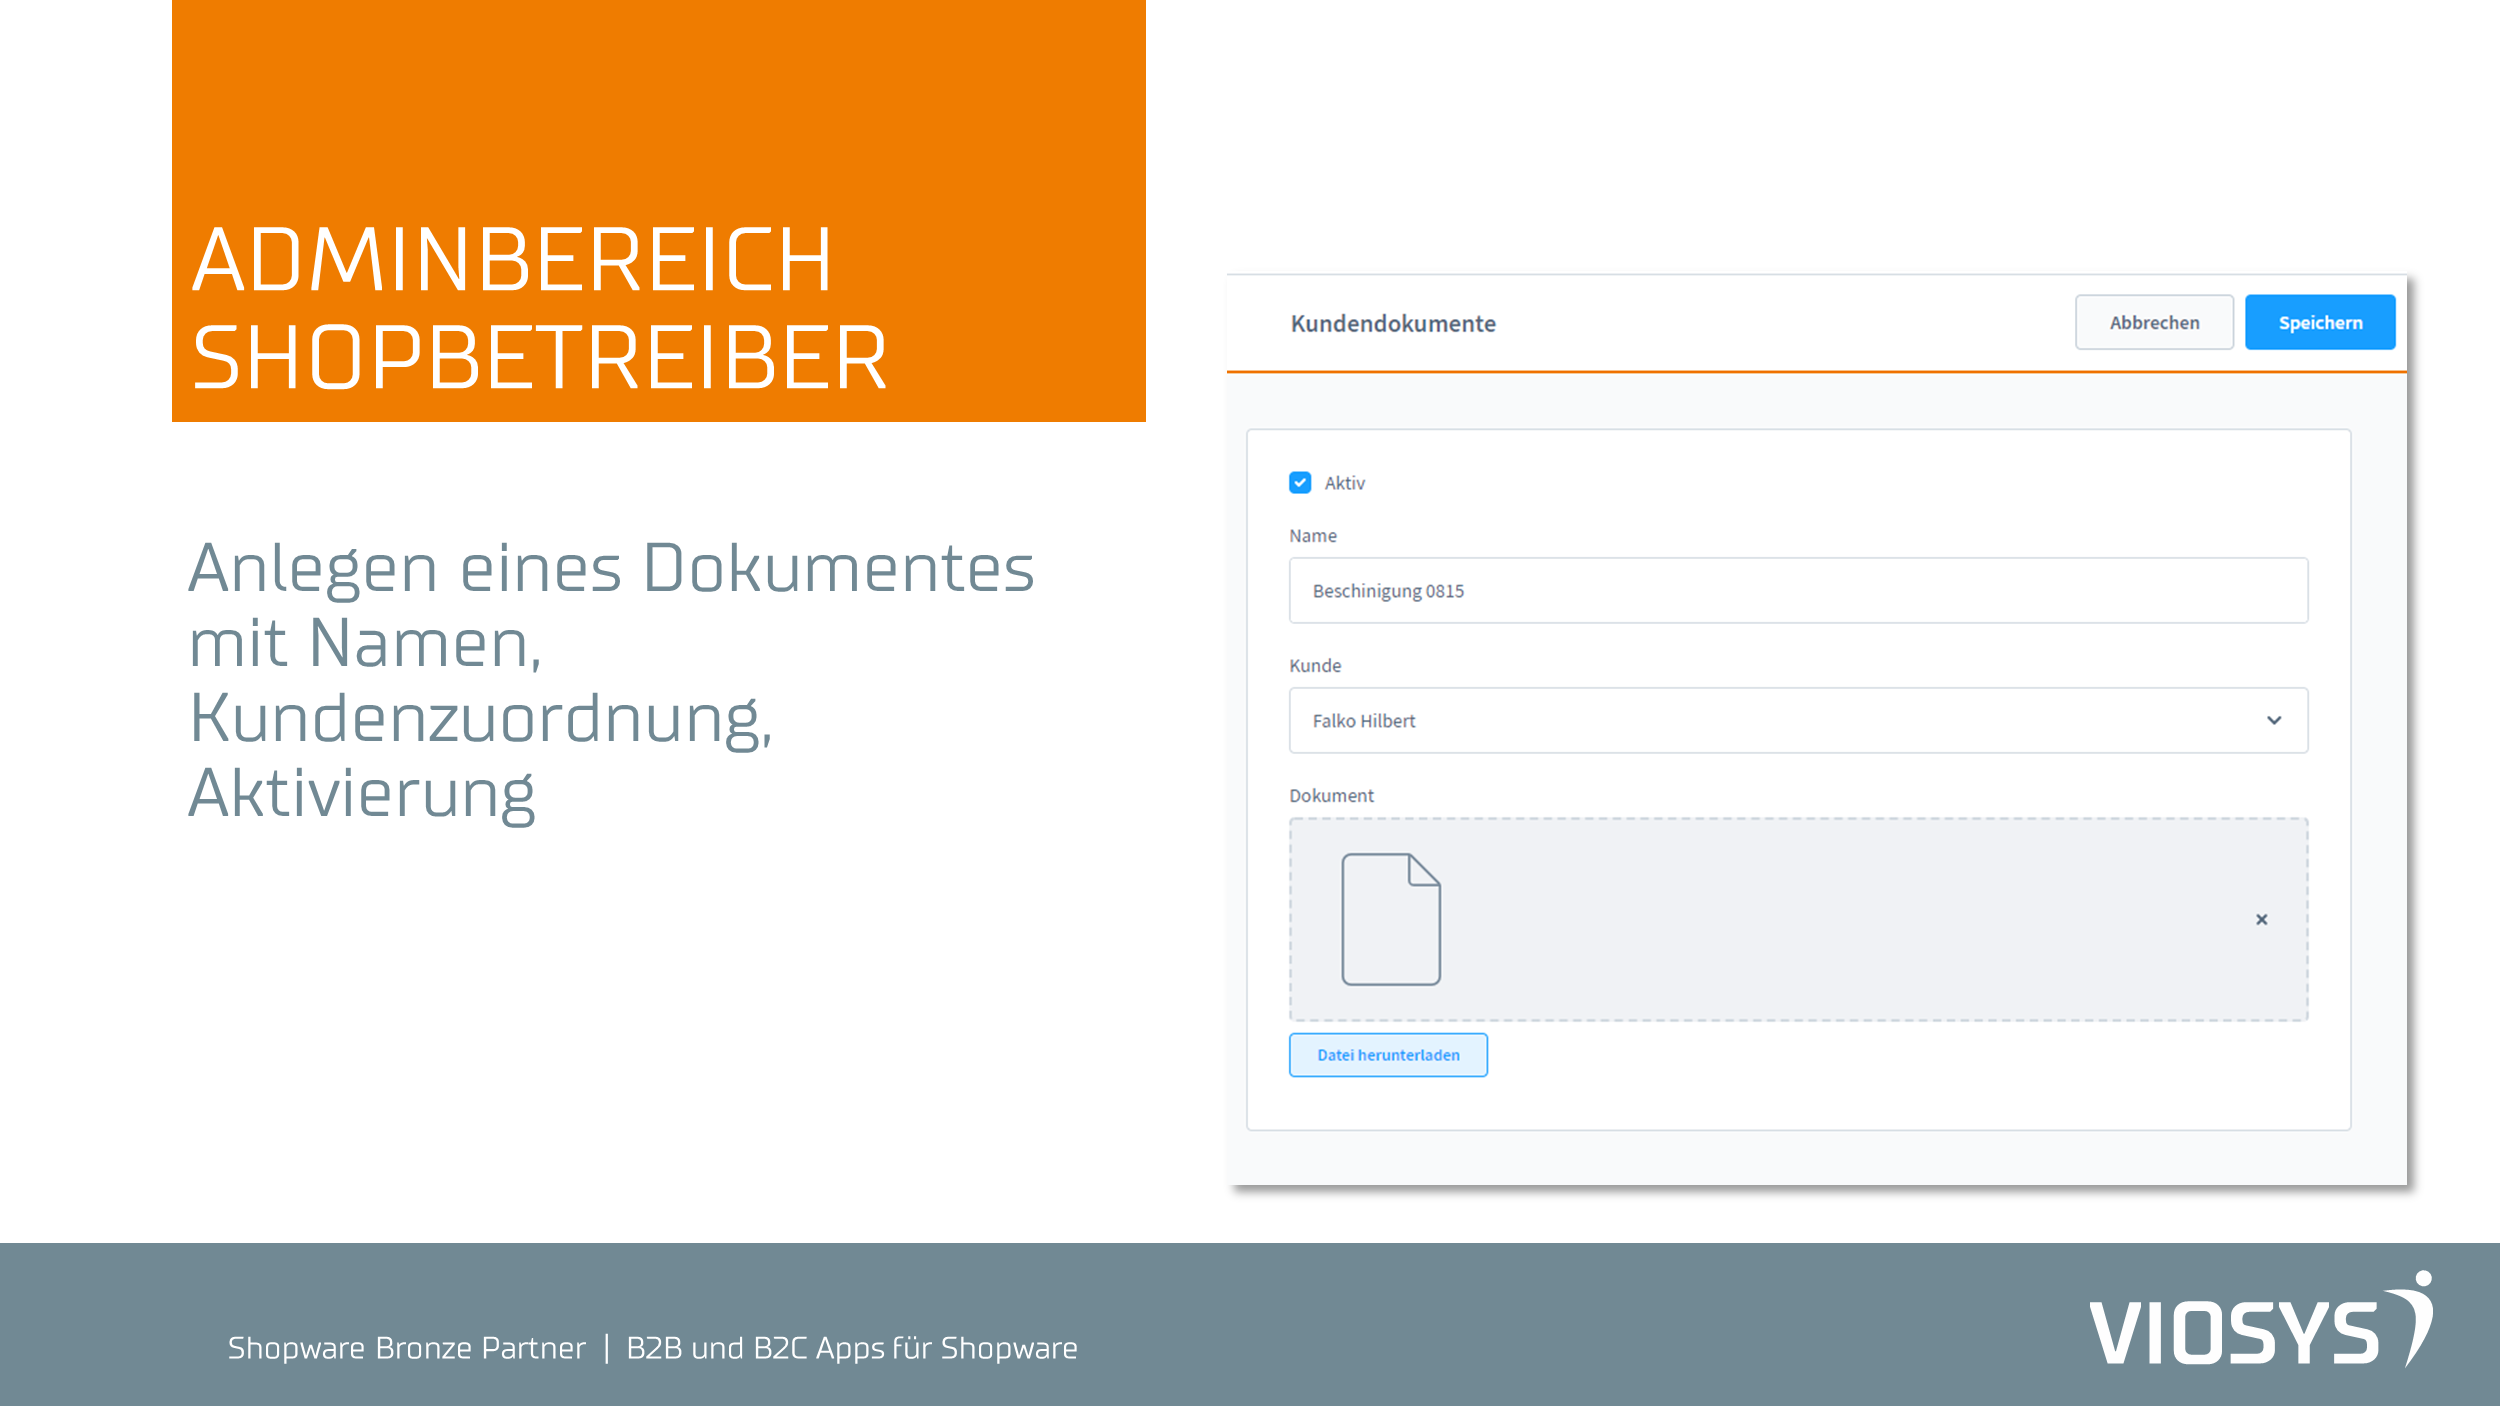Screen dimensions: 2500x1406
Task: Click the Speichern button icon
Action: pos(2320,321)
